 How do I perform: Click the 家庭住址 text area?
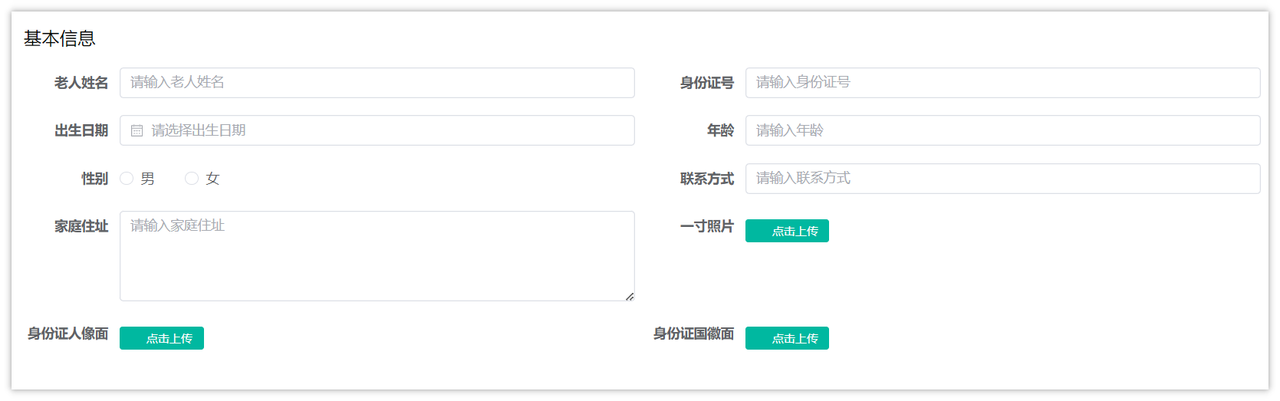pos(377,256)
